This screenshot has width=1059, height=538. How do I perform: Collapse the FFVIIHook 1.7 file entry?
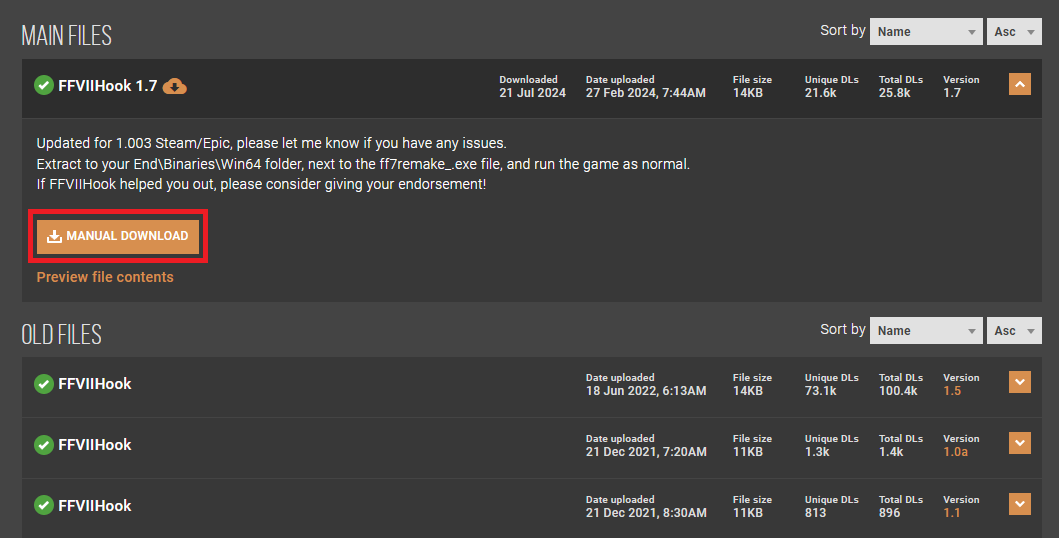1020,84
